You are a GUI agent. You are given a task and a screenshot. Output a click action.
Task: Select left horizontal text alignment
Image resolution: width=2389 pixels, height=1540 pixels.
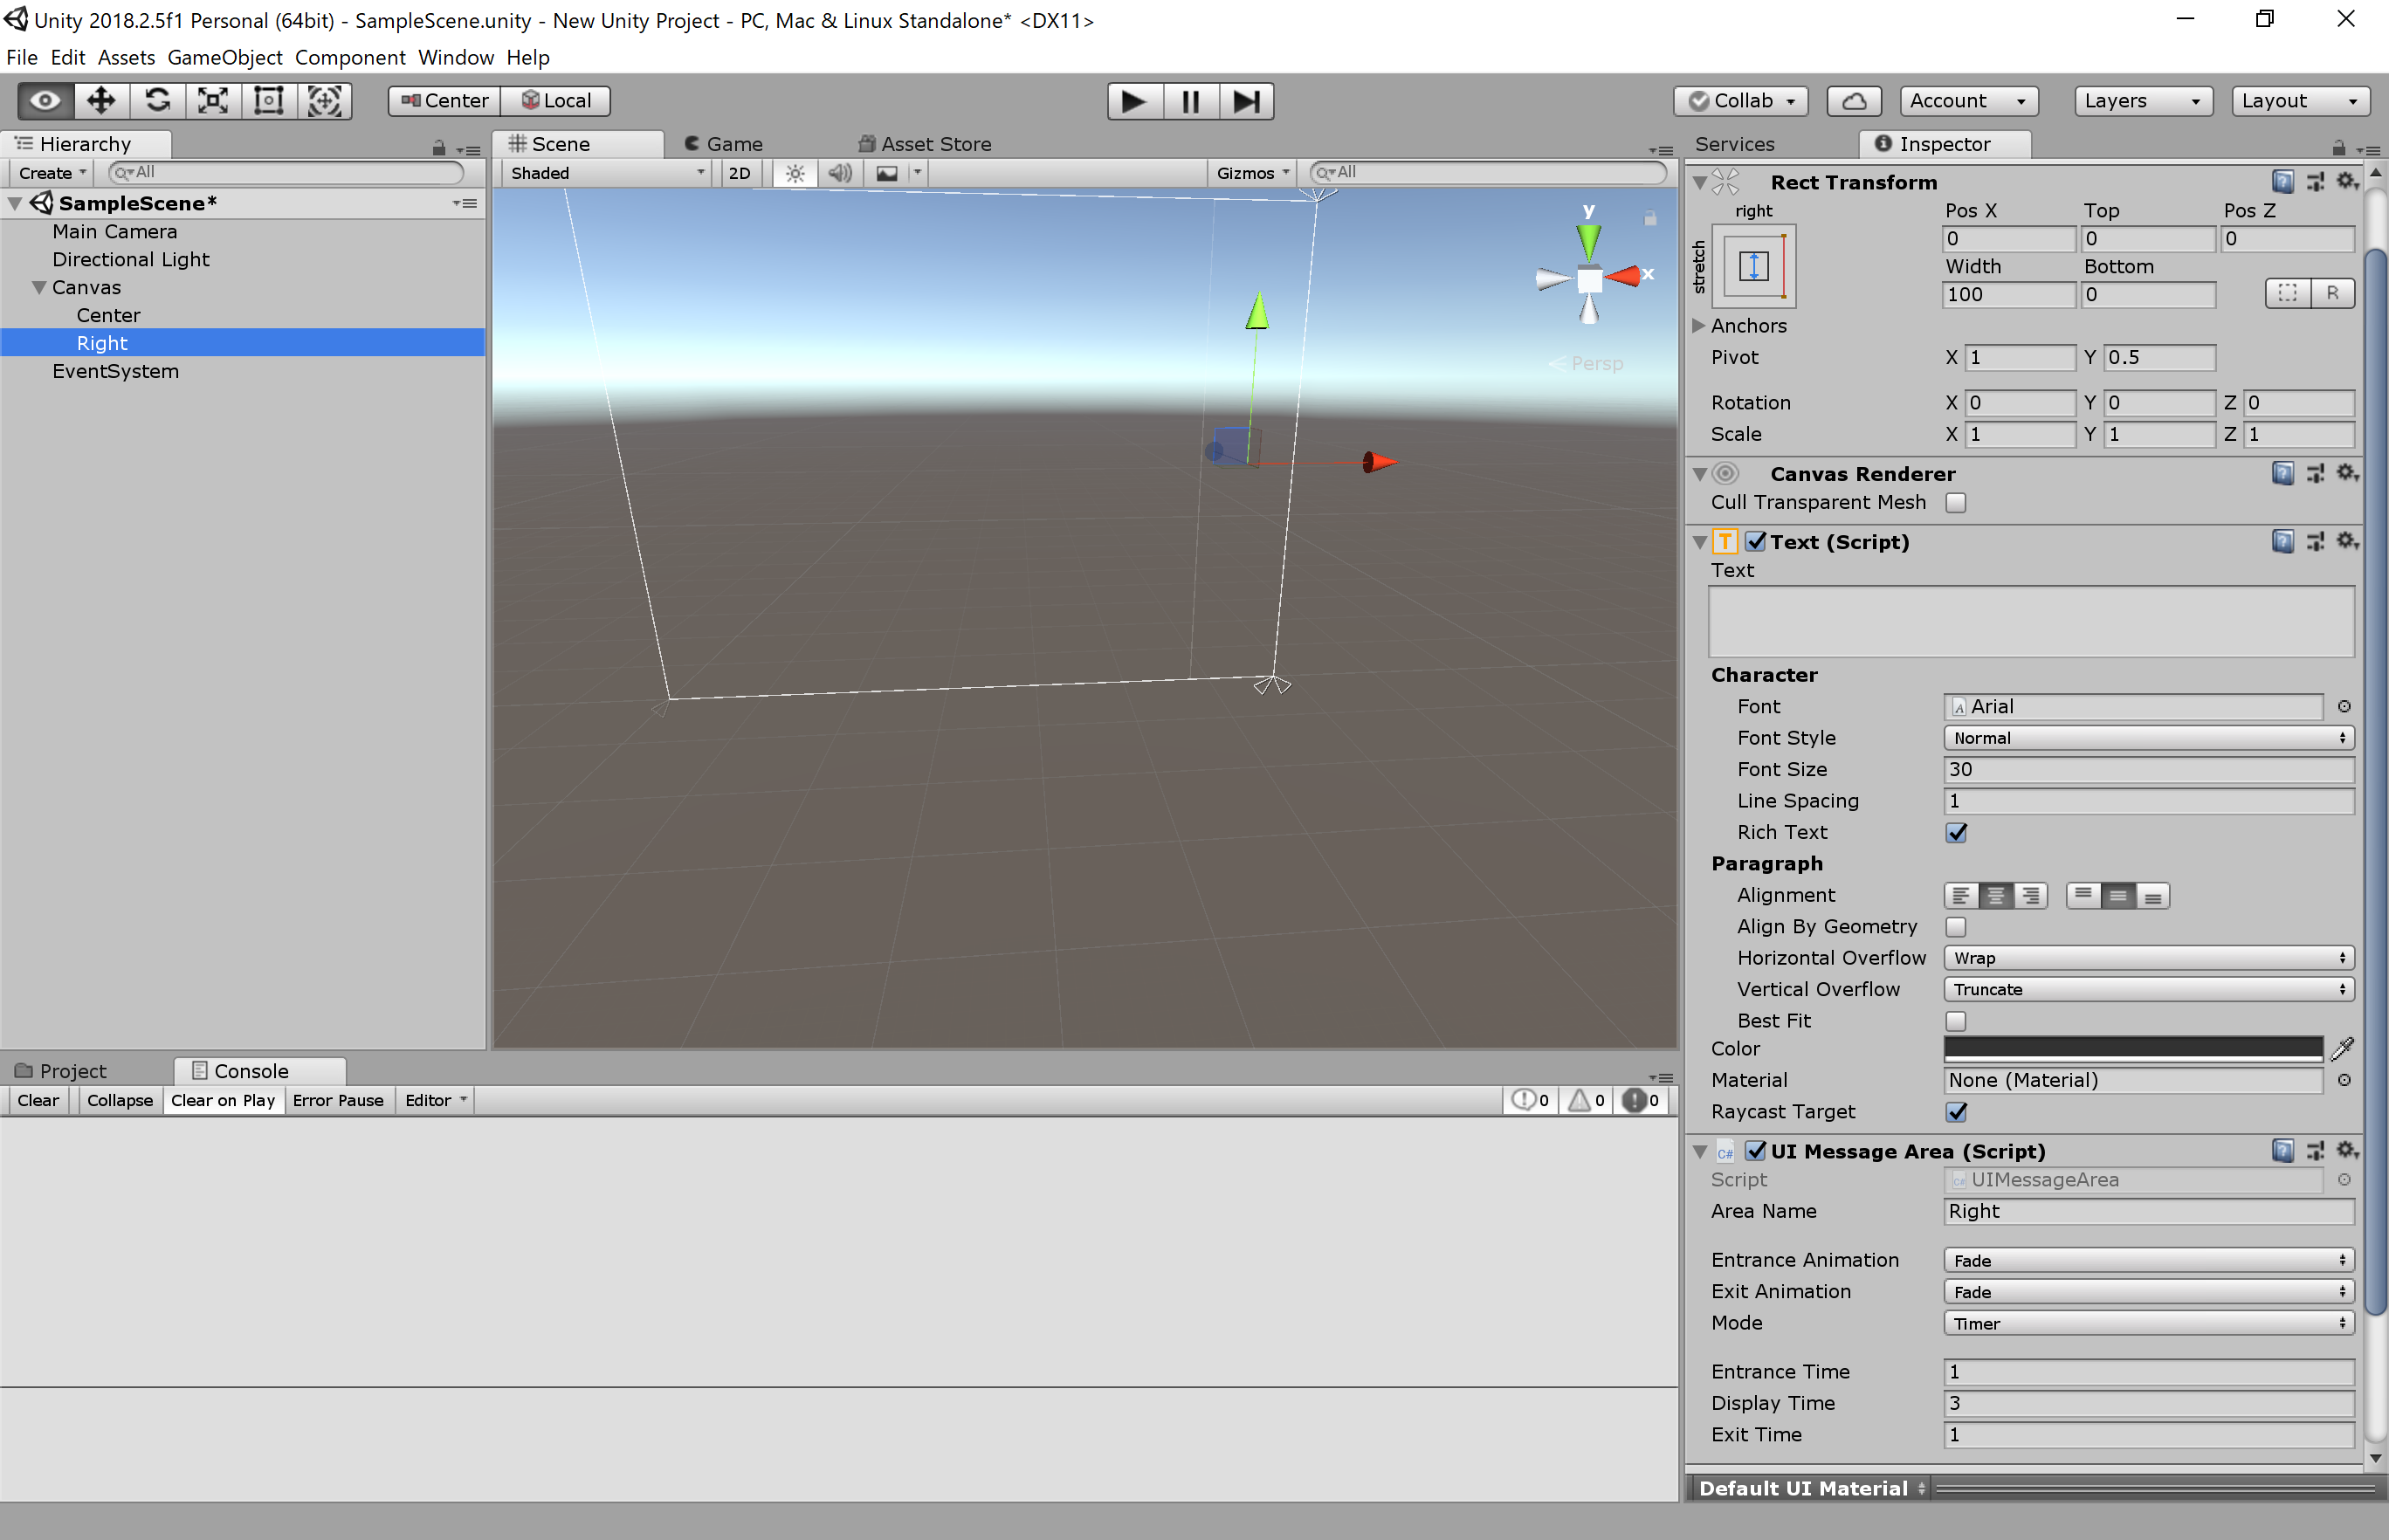click(1961, 895)
